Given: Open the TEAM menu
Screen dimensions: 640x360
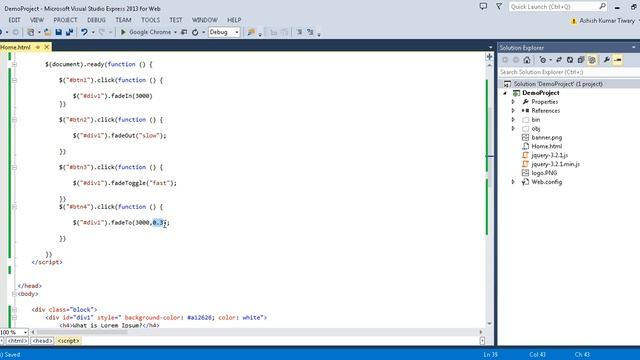Looking at the screenshot, I should click(123, 20).
